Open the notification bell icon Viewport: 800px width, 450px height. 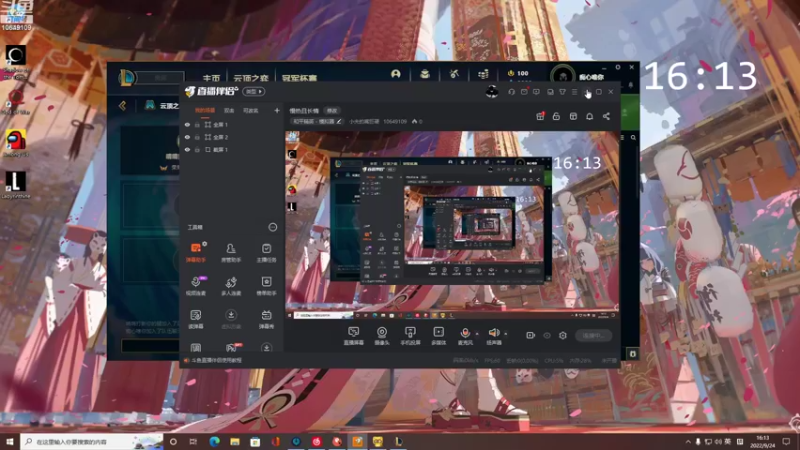coord(589,116)
